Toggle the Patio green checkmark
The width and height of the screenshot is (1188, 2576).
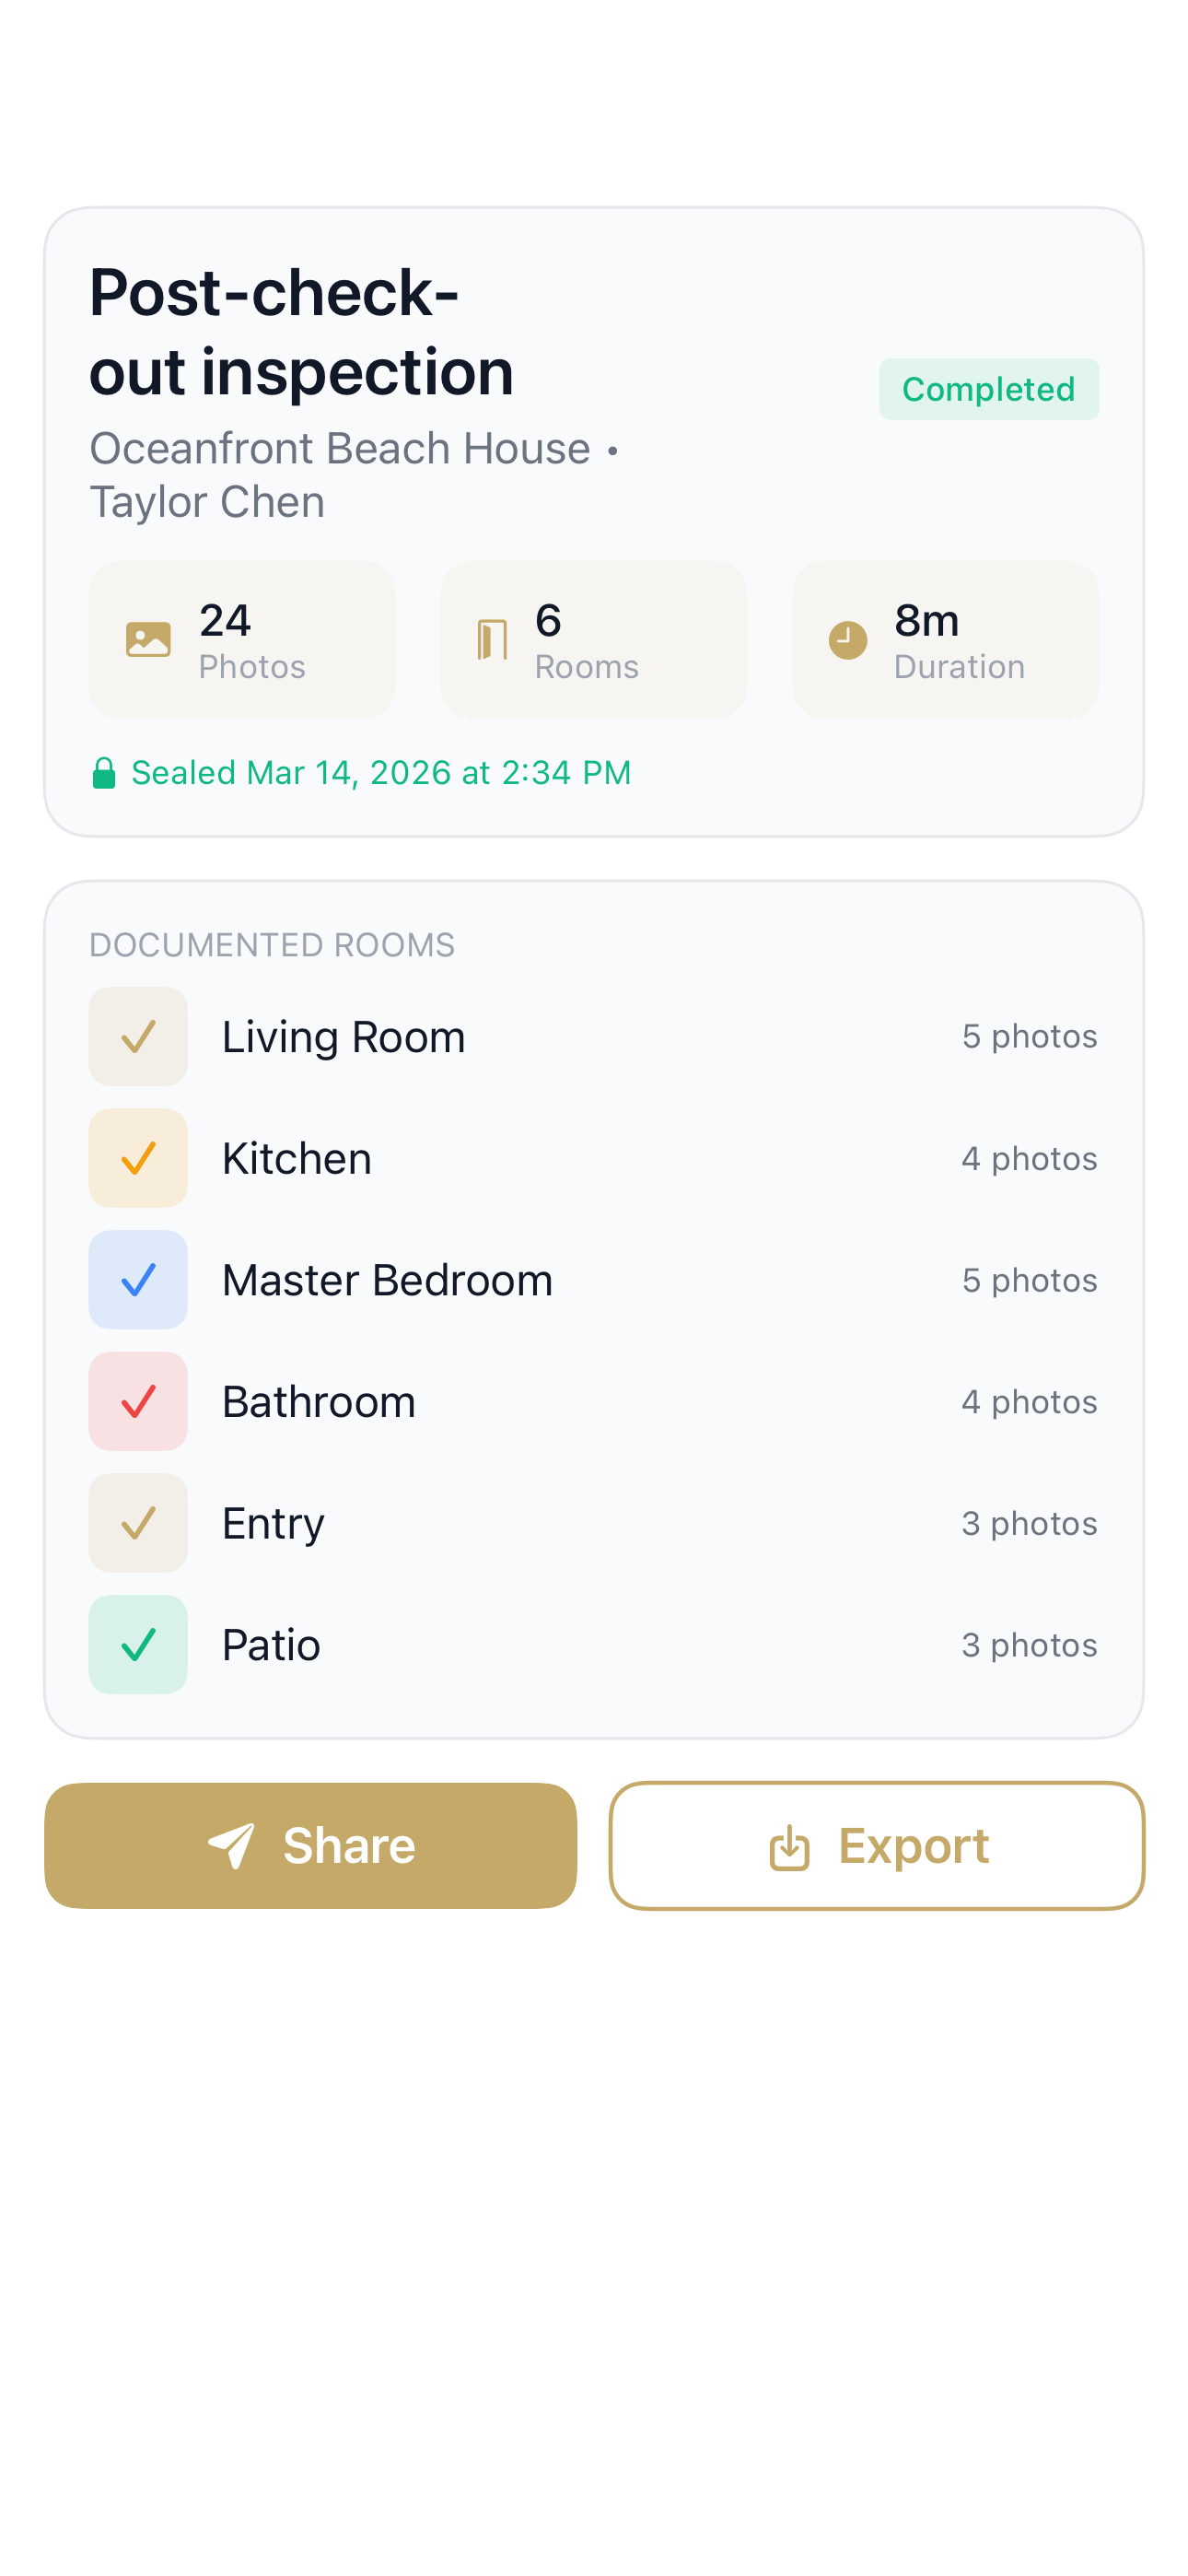click(138, 1645)
